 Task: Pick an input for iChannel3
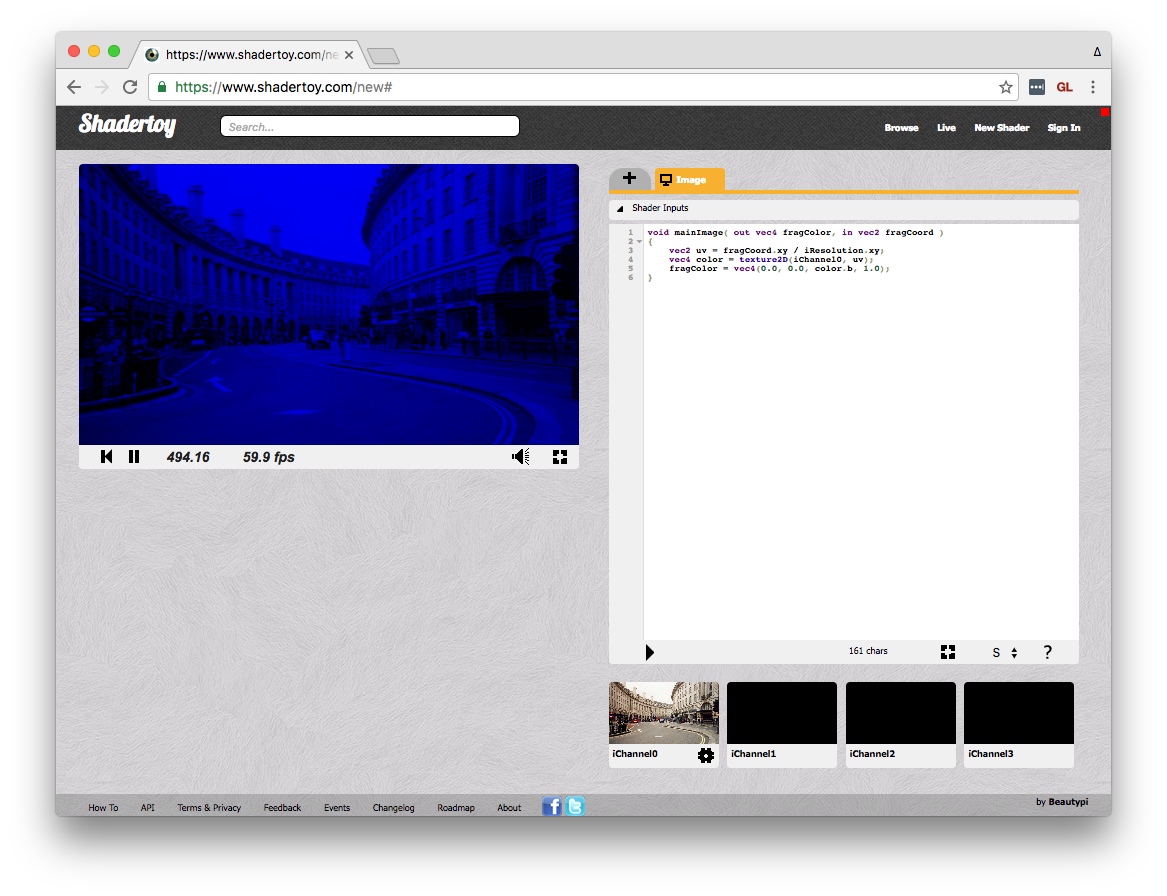click(x=1019, y=713)
